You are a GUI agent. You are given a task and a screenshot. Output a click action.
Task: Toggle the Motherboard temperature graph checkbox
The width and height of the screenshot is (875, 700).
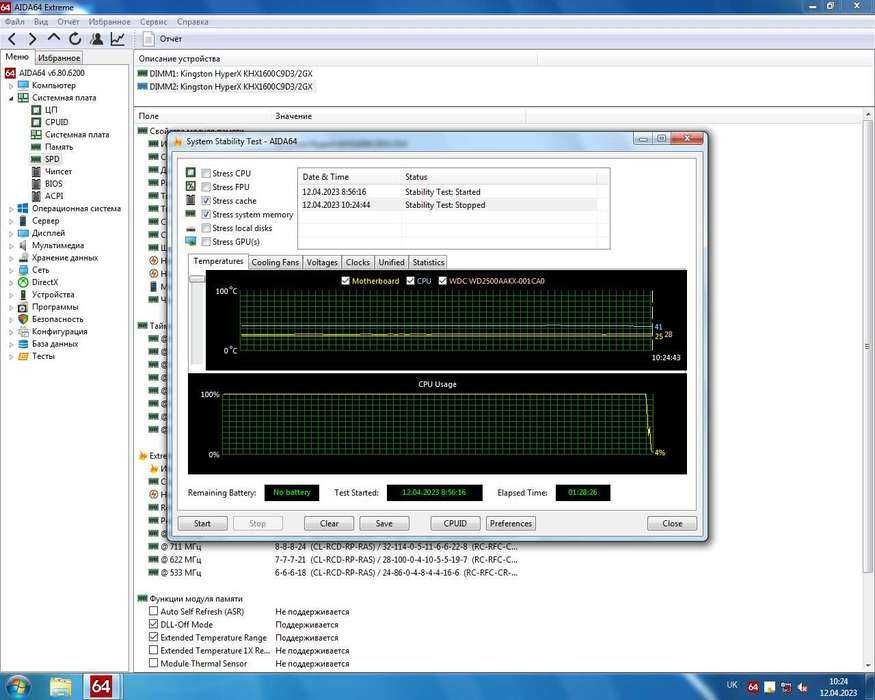point(345,281)
